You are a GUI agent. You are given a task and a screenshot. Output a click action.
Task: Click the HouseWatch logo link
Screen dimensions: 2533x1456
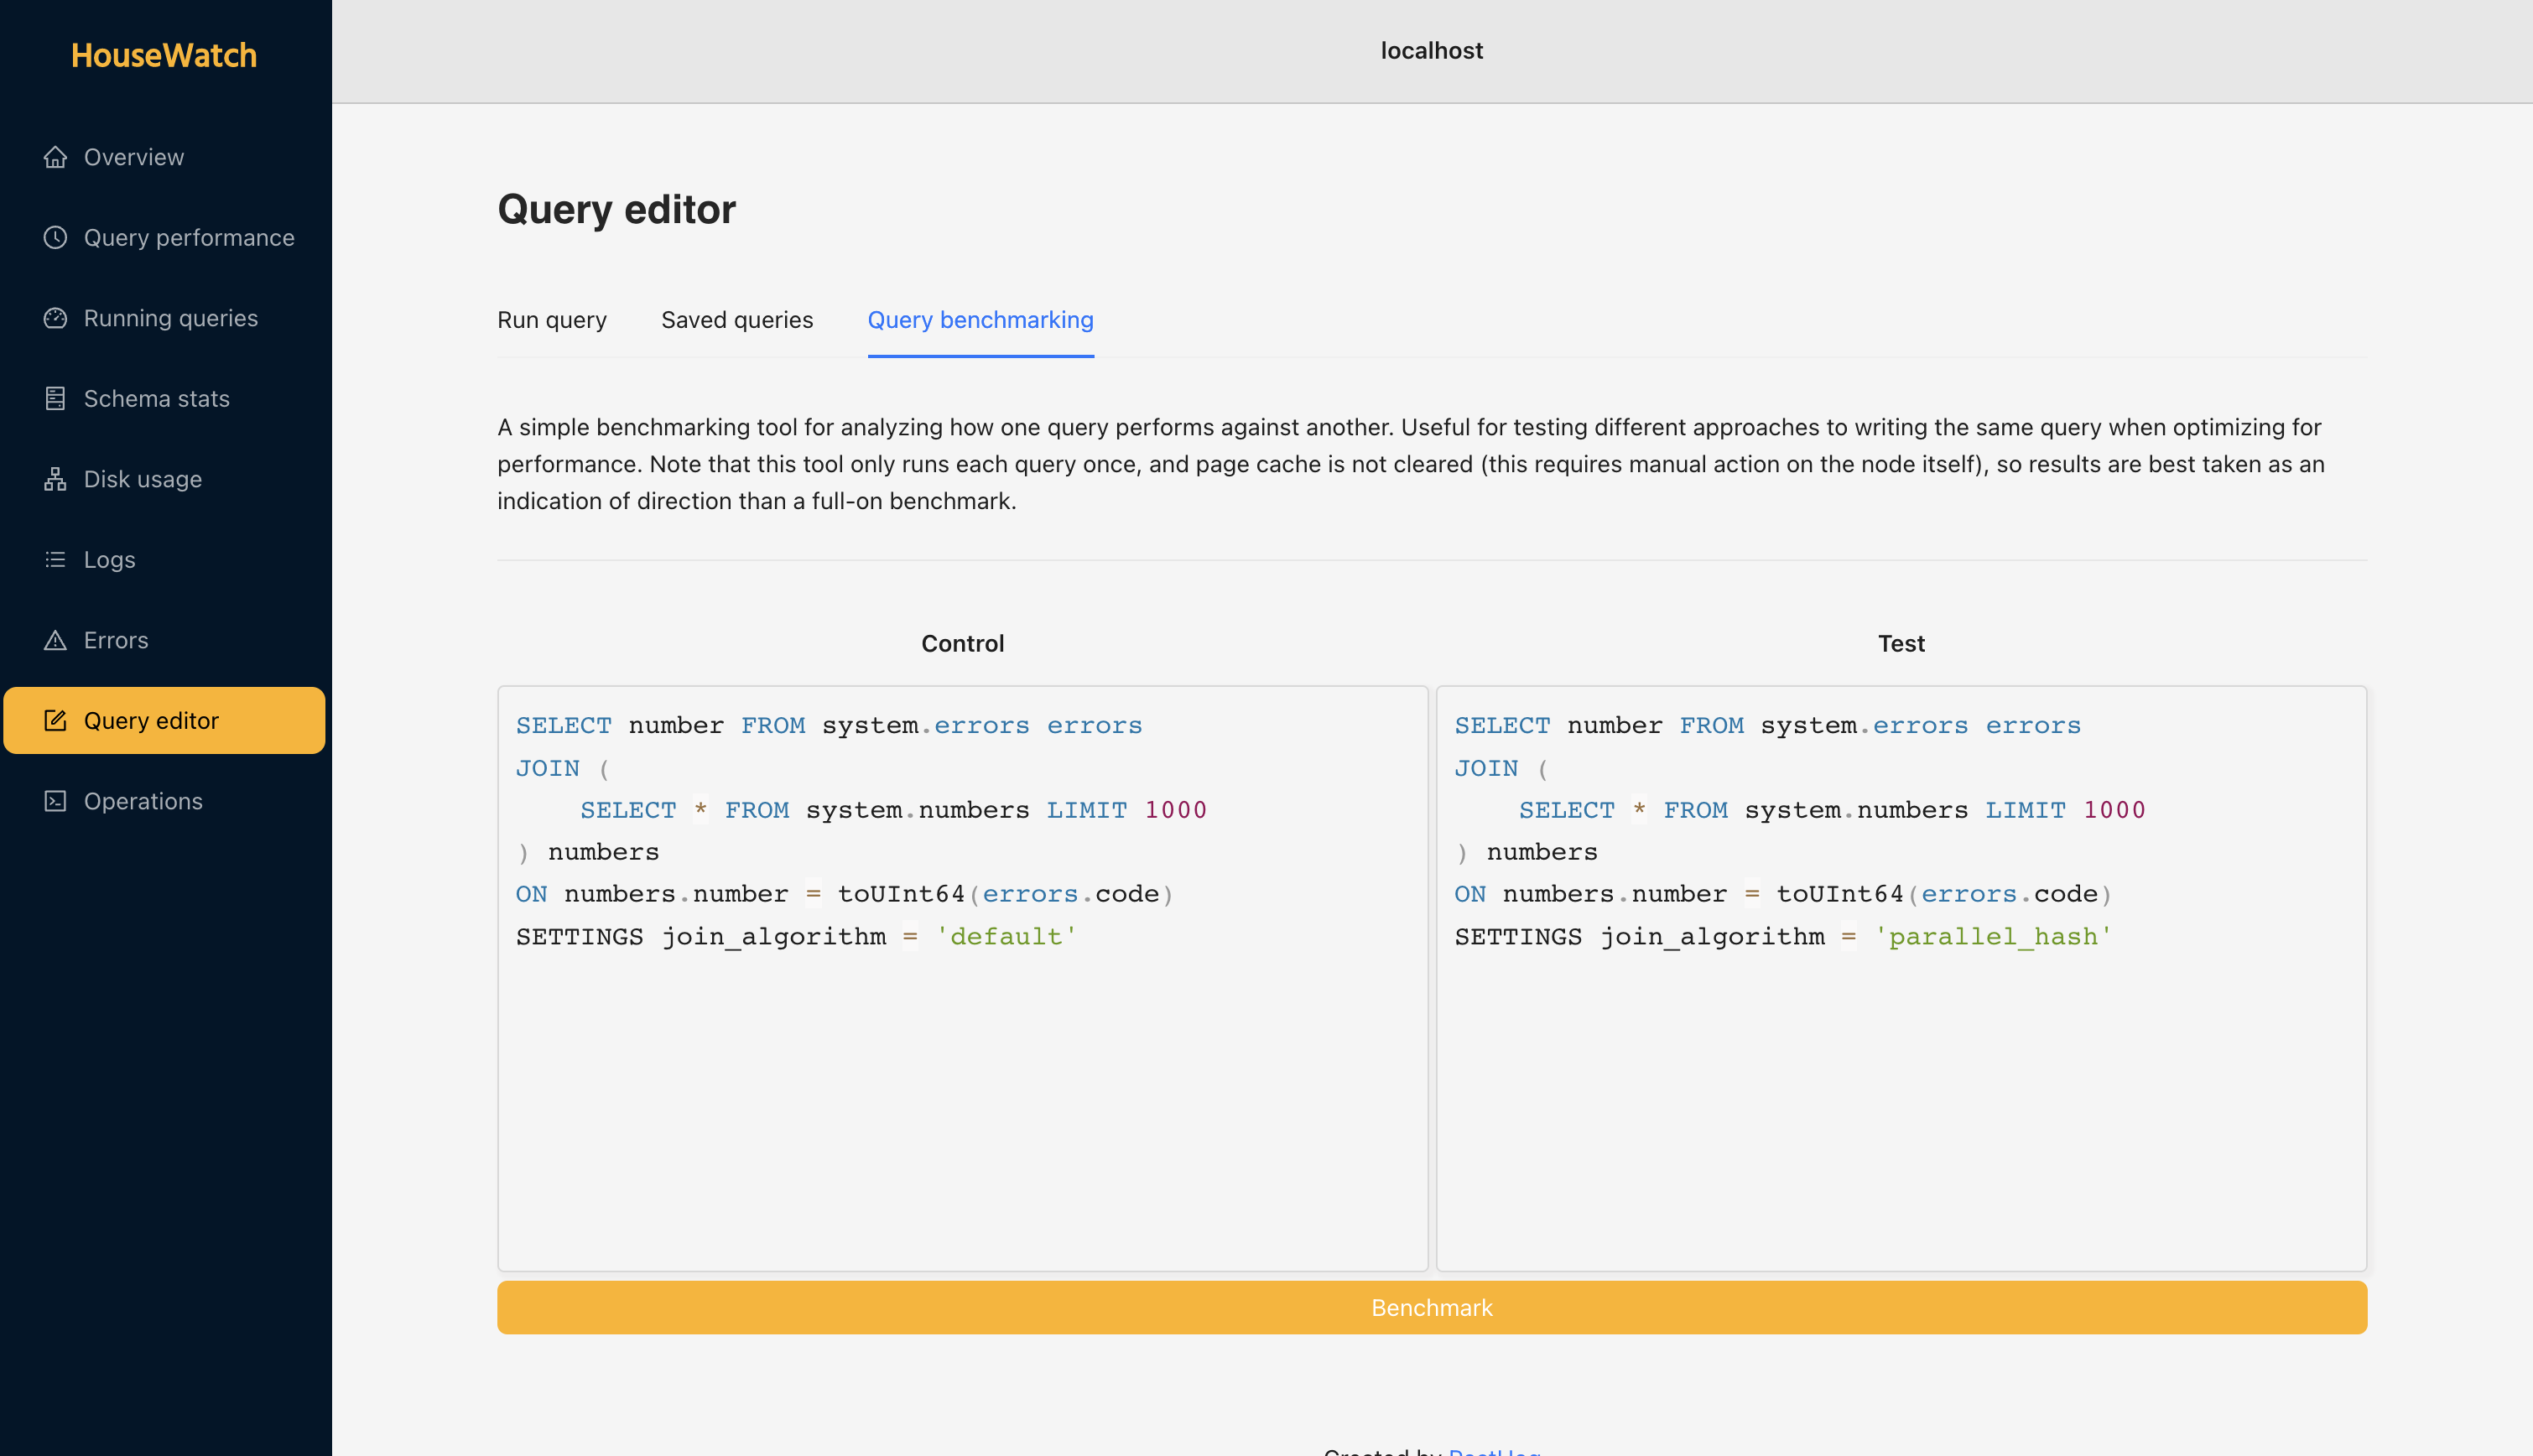[x=165, y=52]
